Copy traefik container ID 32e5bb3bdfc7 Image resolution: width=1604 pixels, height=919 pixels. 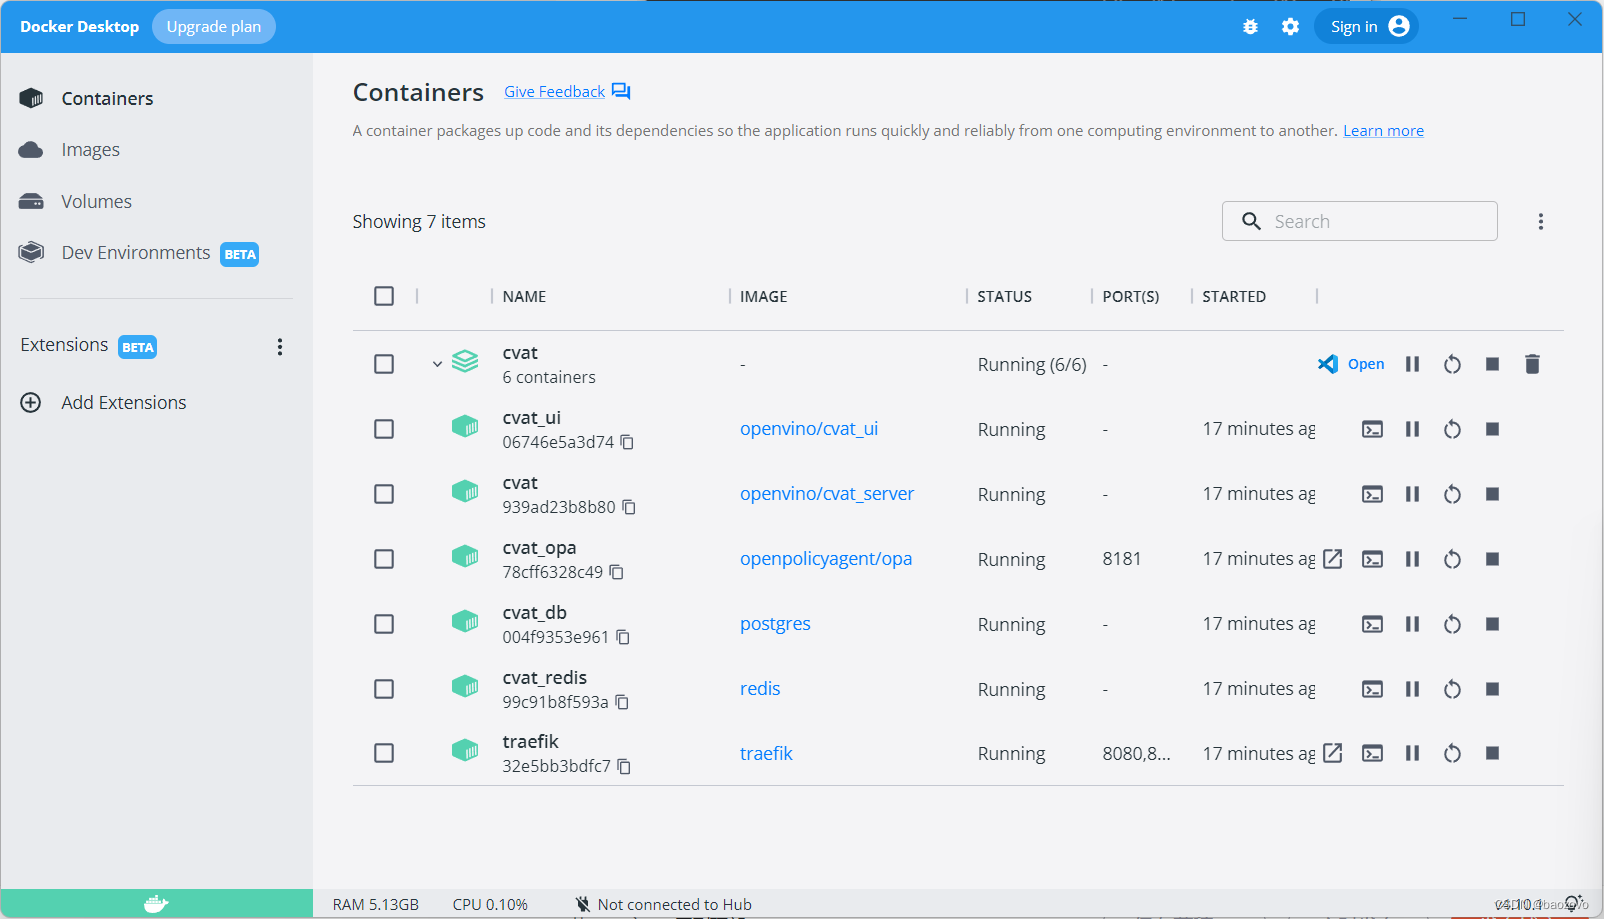click(x=623, y=766)
